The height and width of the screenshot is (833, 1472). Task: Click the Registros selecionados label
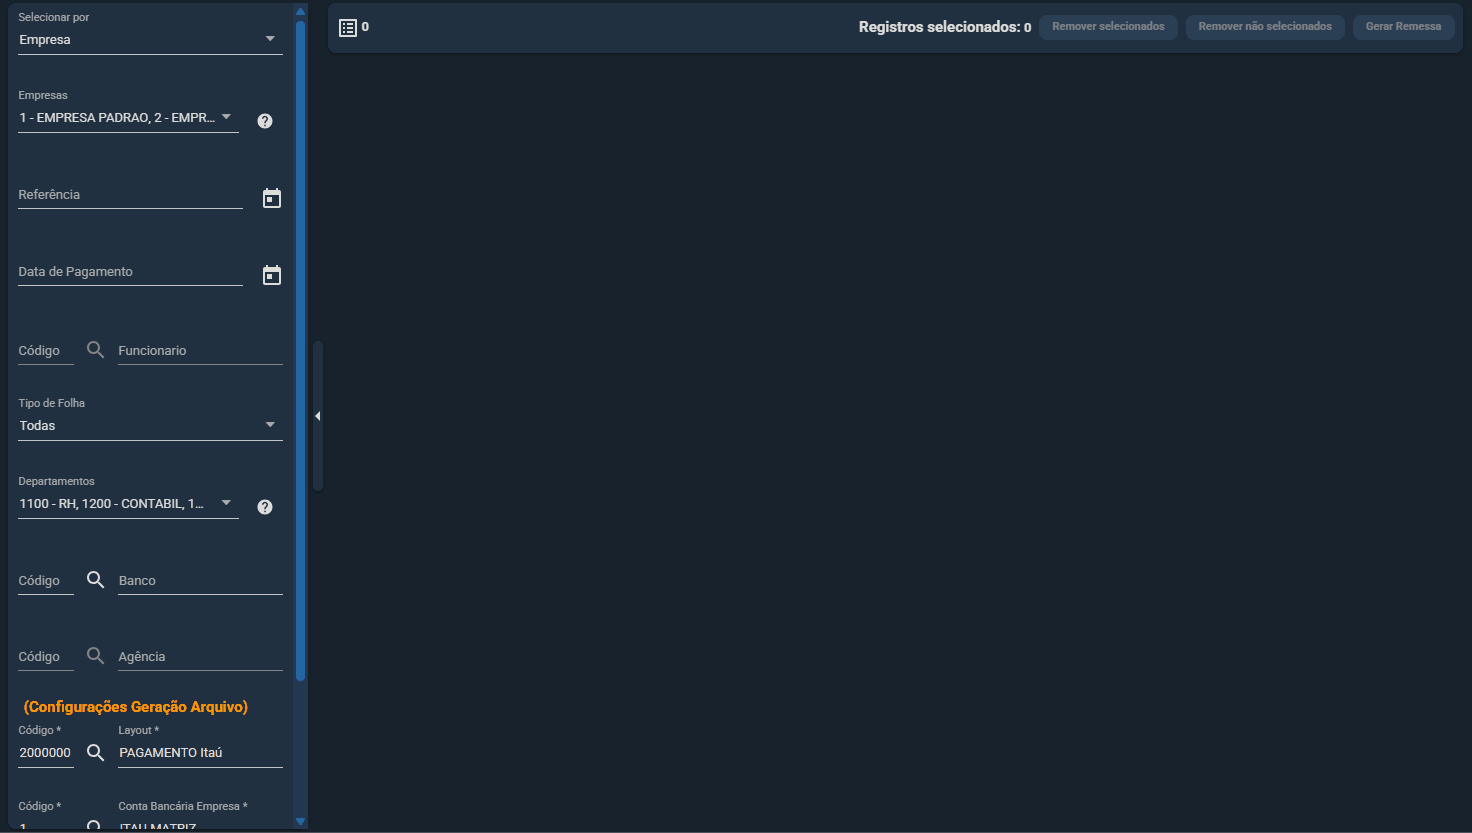[x=939, y=27]
